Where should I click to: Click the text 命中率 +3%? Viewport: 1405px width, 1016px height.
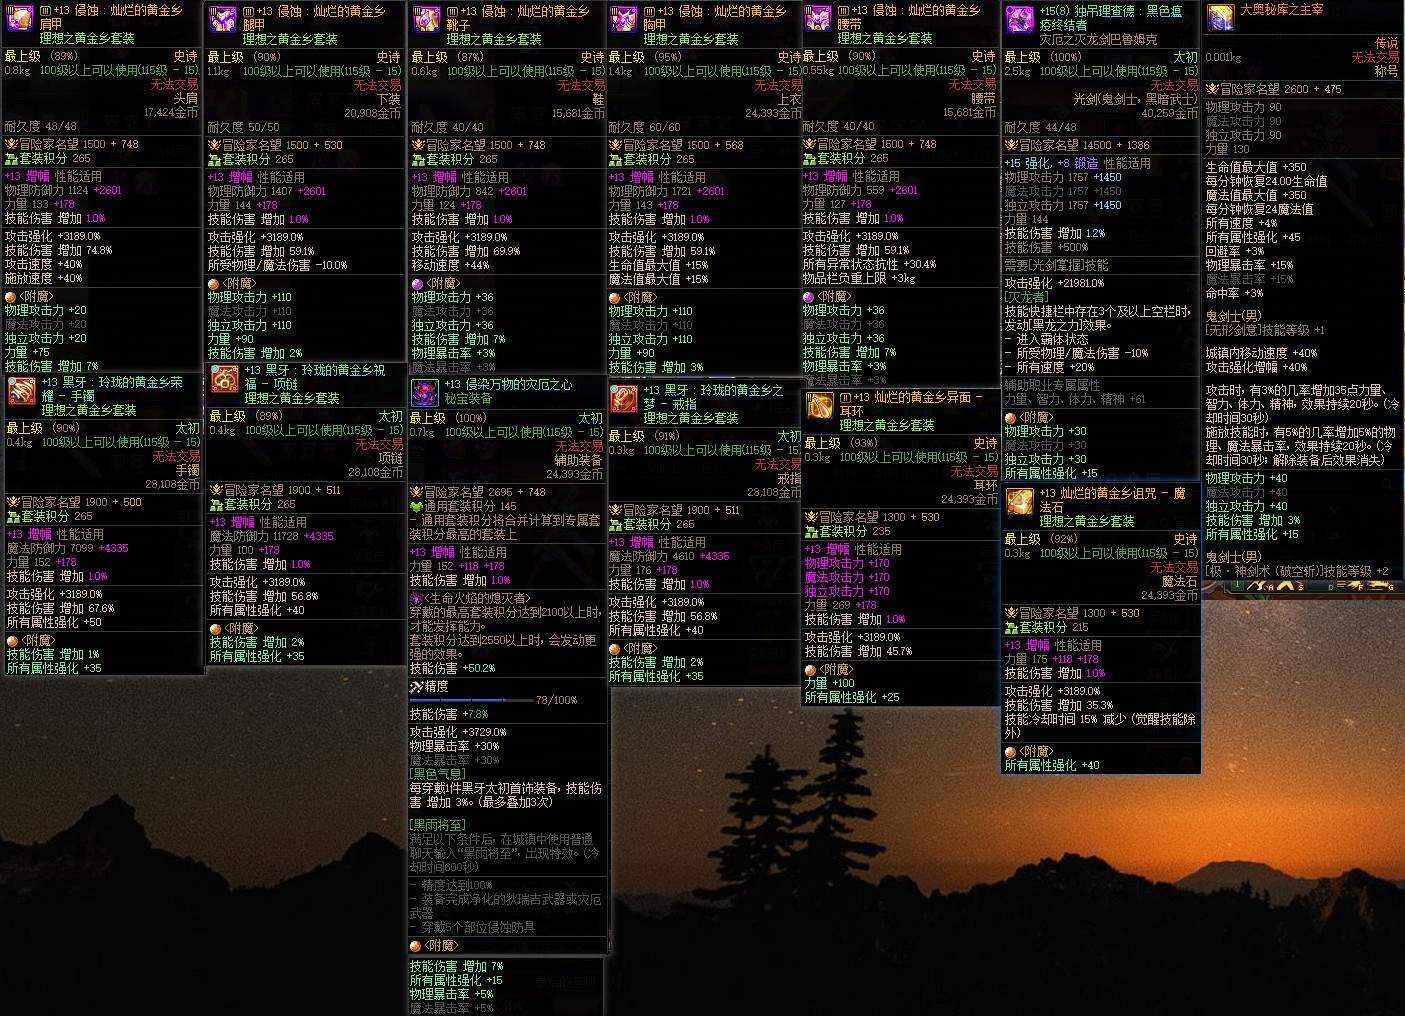(1235, 293)
